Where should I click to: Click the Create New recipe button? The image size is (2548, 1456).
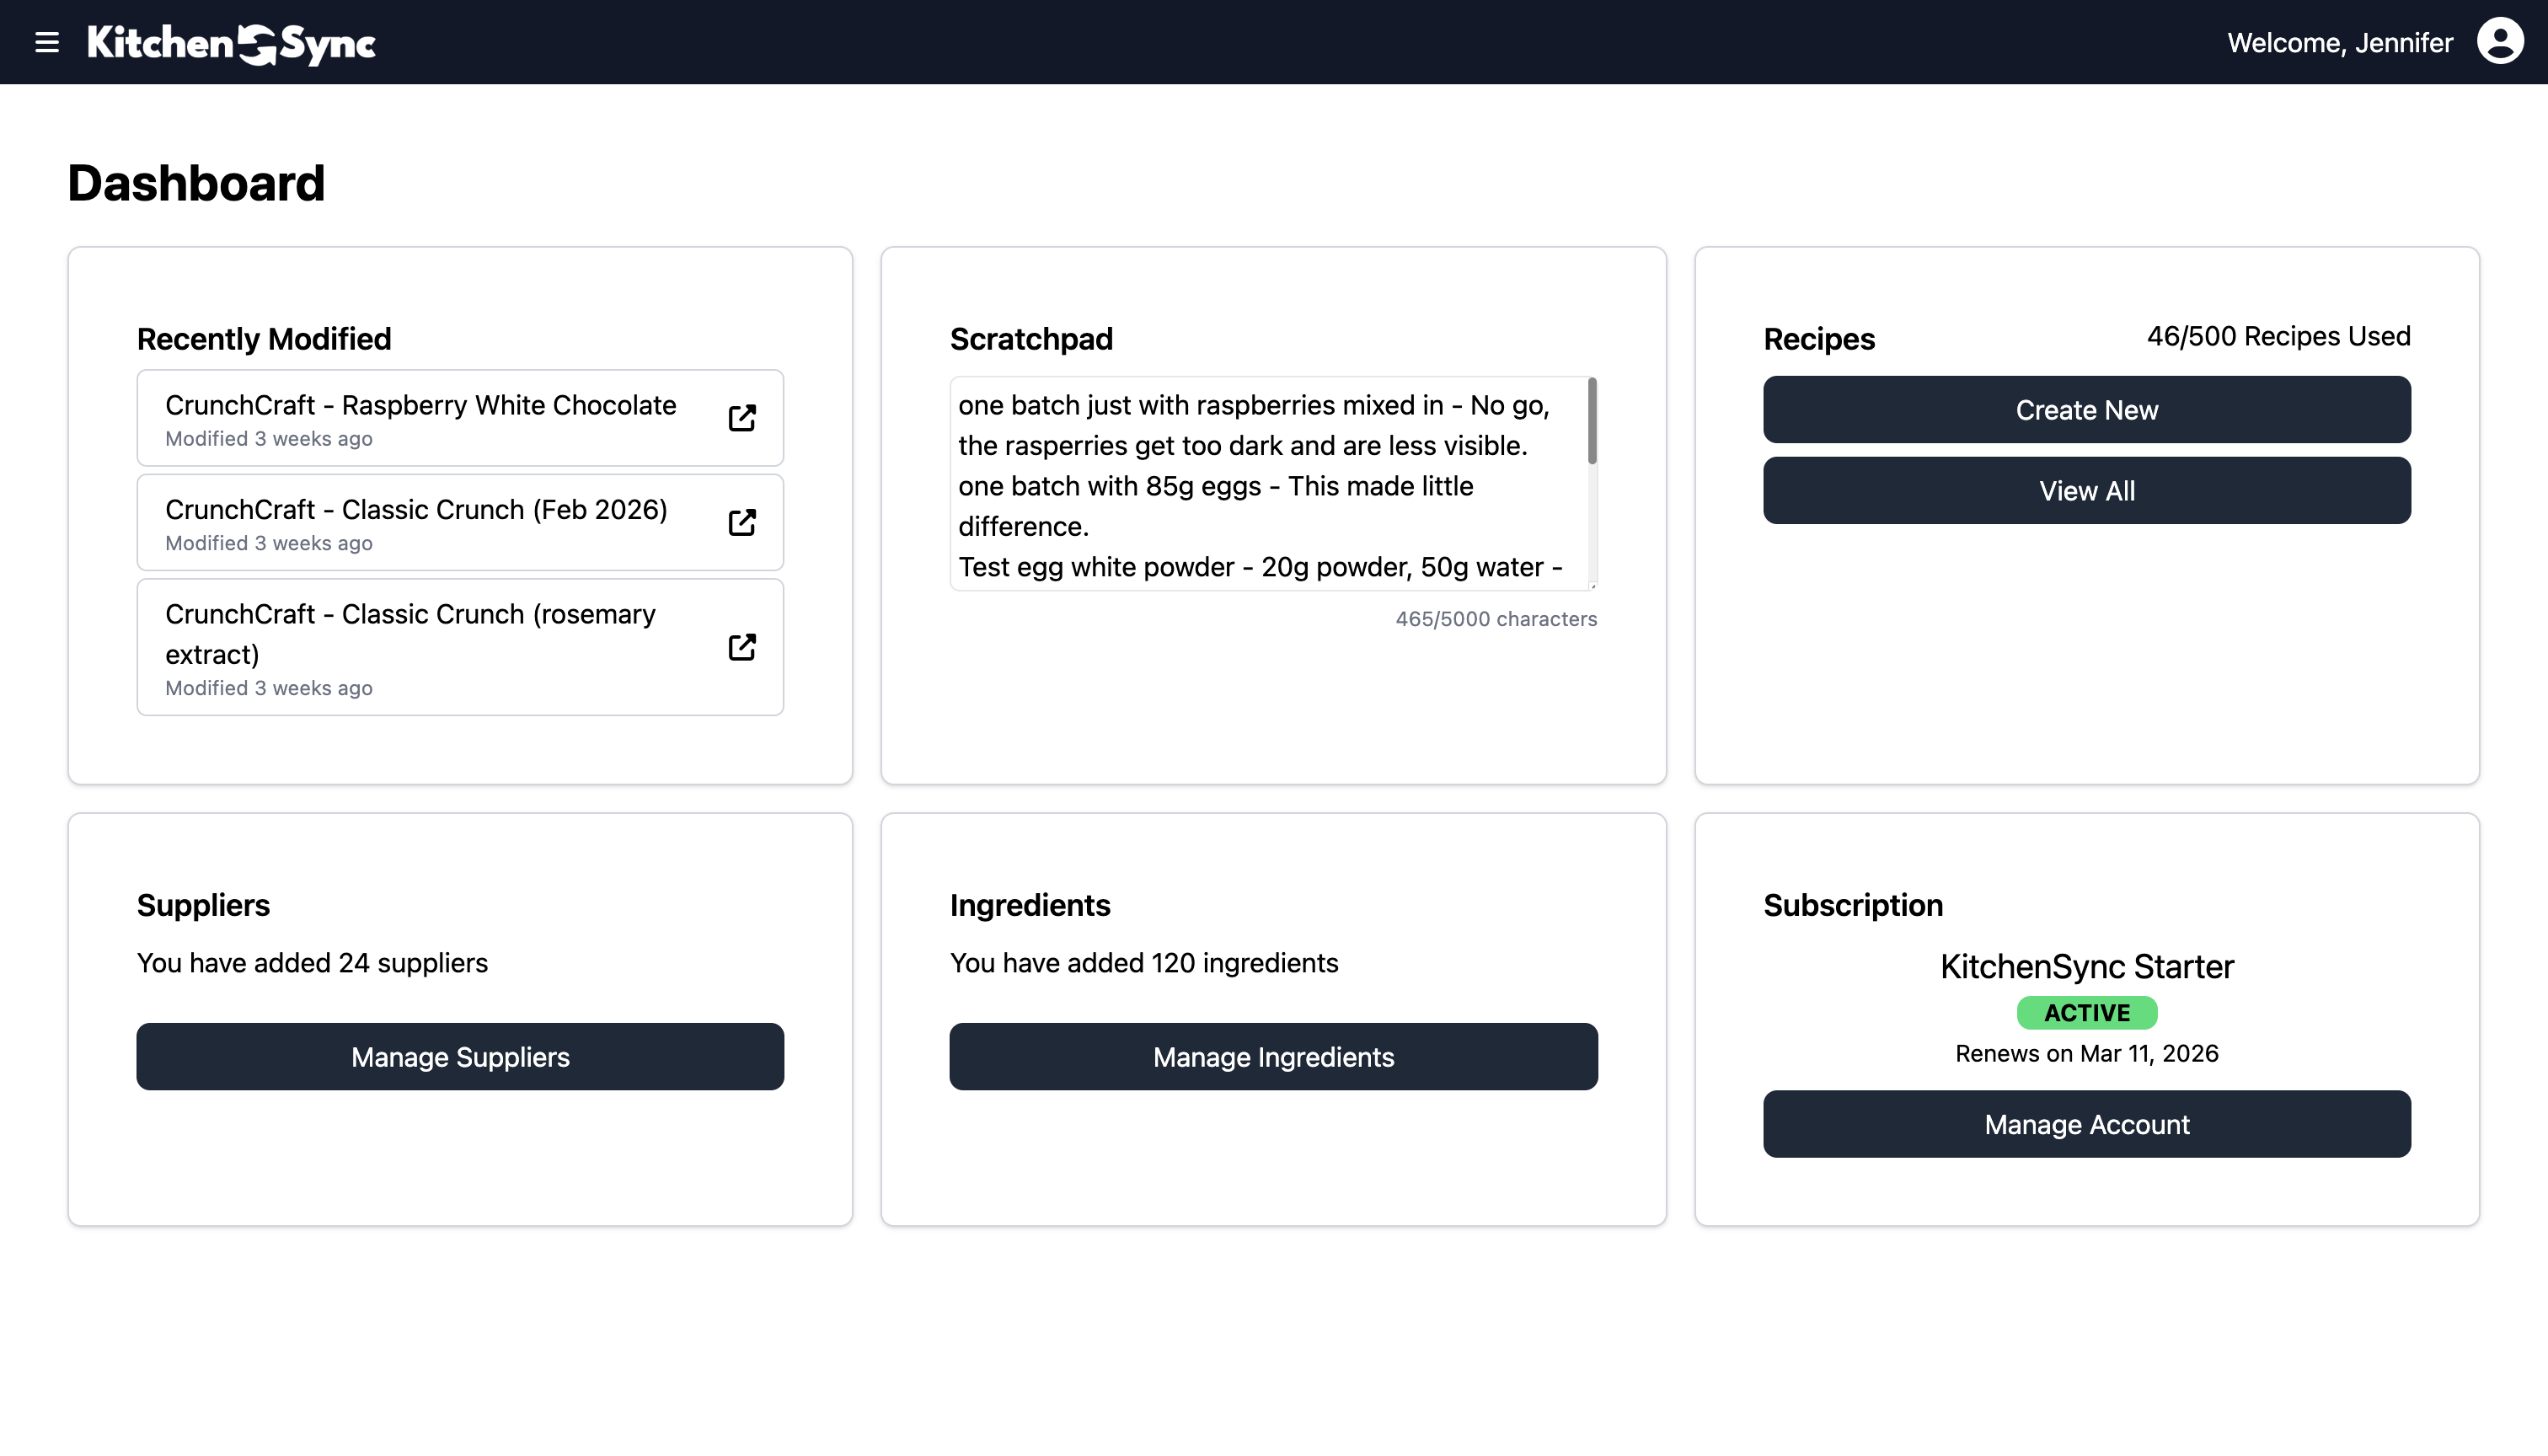pyautogui.click(x=2086, y=409)
